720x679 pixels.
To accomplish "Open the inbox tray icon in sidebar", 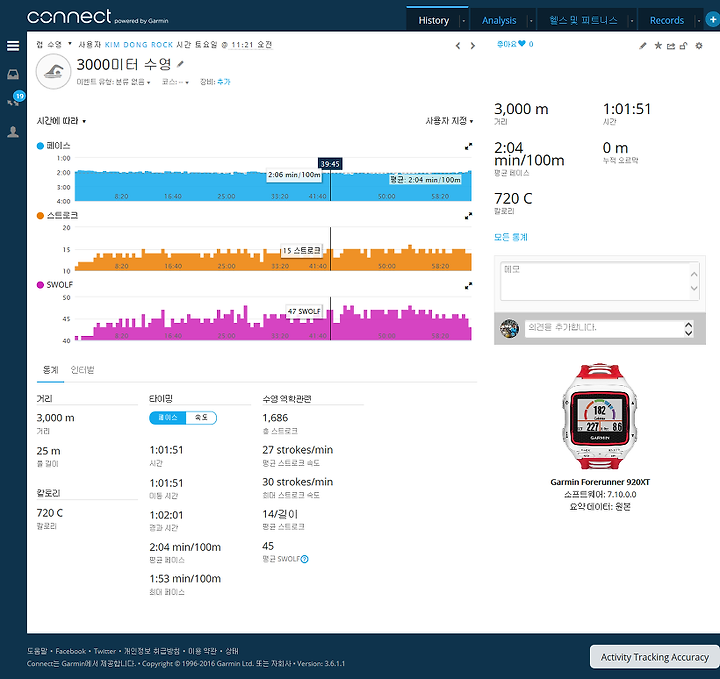I will click(x=13, y=74).
